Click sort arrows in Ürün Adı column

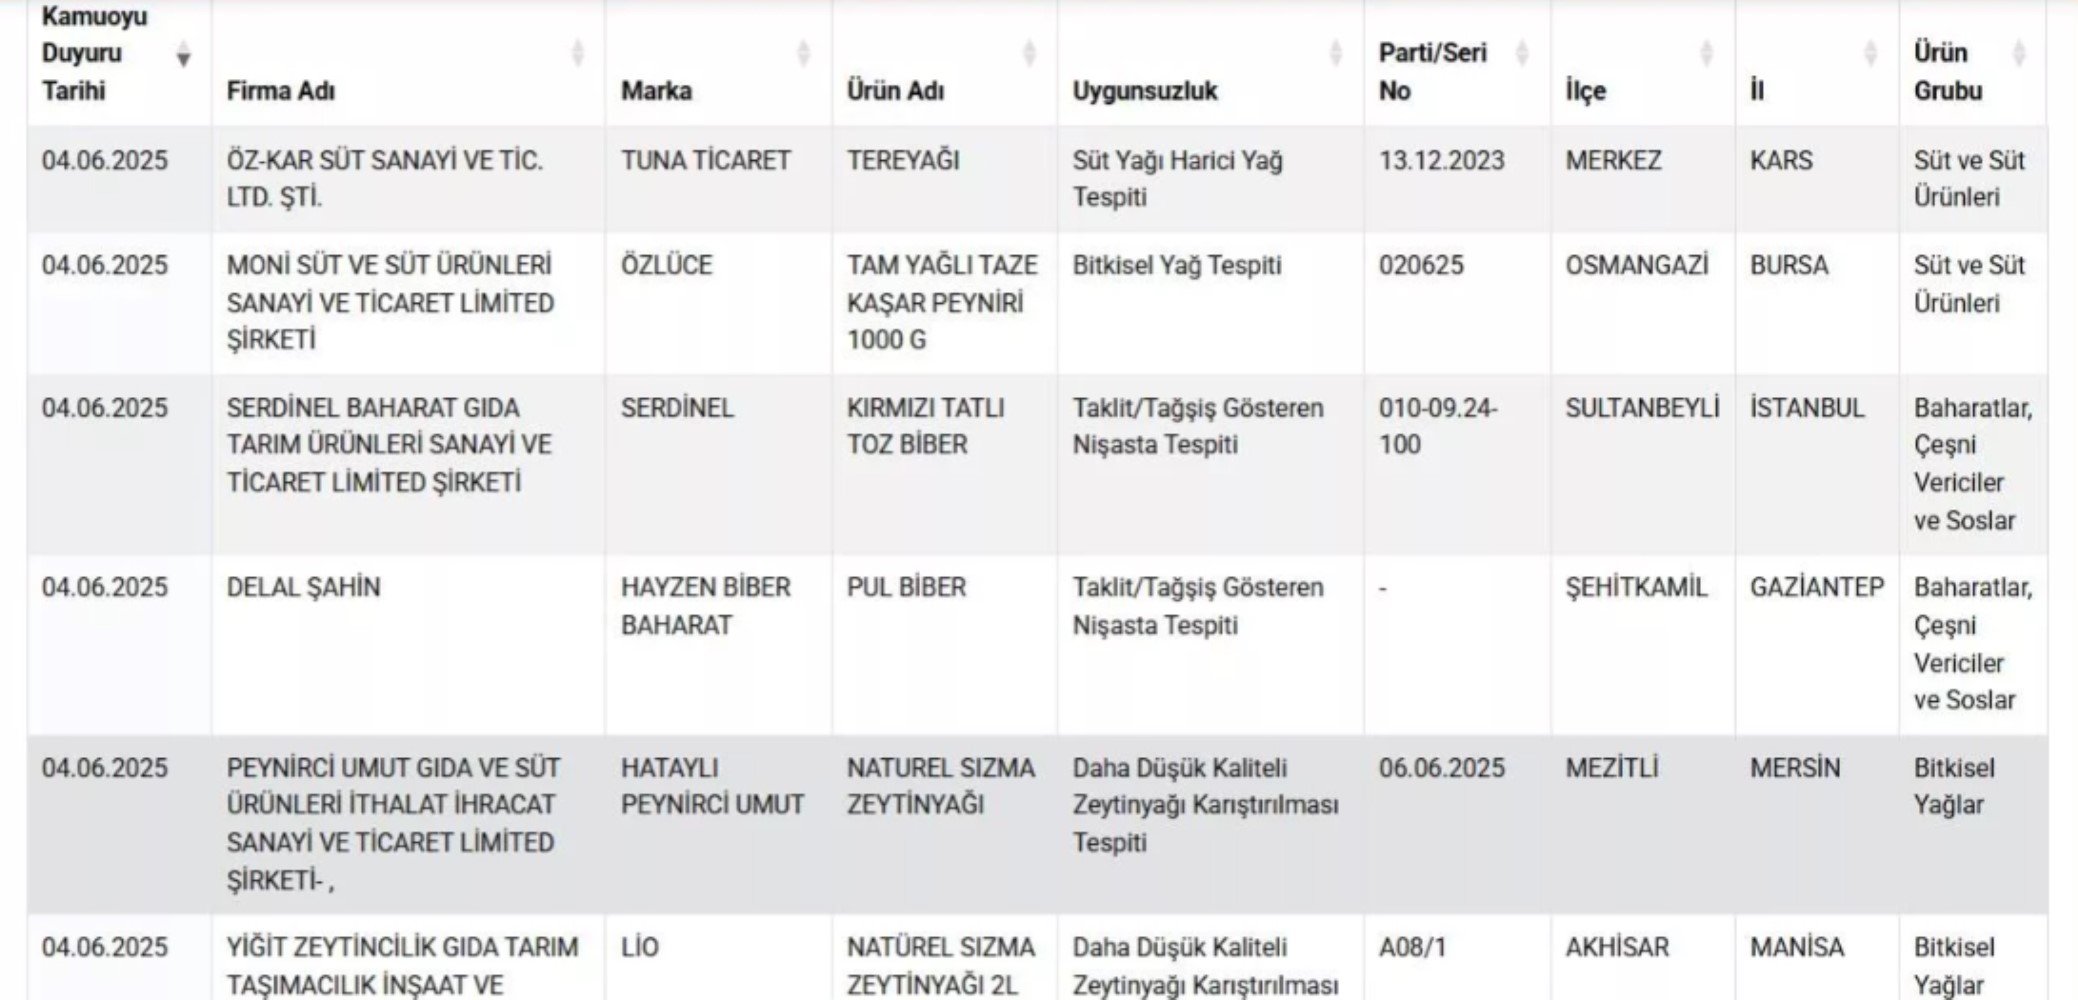click(1029, 54)
